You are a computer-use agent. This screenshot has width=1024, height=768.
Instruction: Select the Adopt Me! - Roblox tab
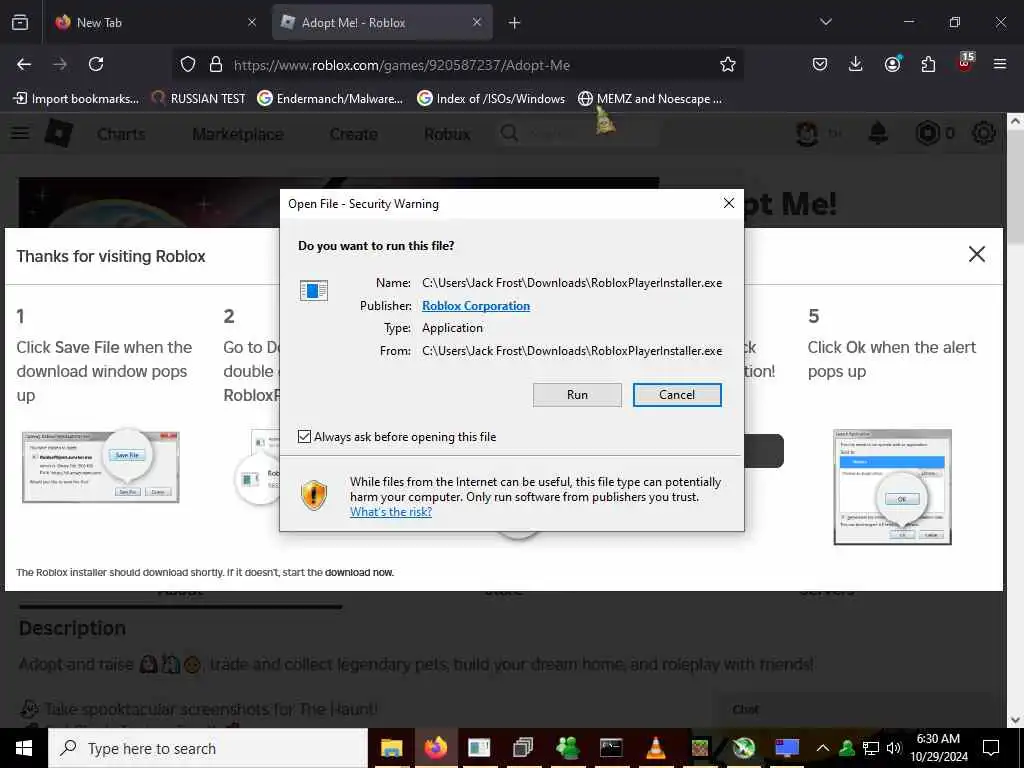[x=382, y=22]
